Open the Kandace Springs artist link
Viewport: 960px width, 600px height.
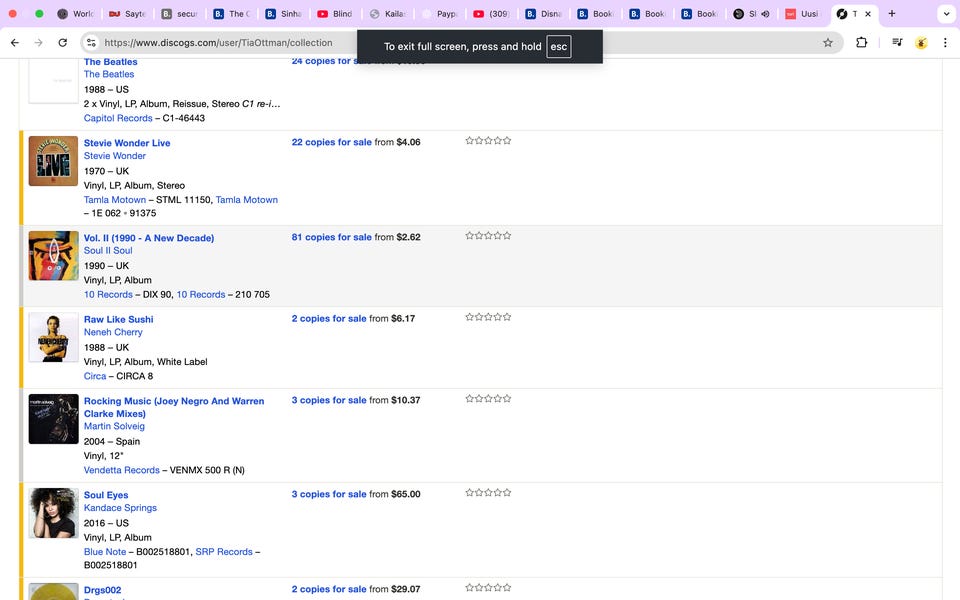(120, 508)
